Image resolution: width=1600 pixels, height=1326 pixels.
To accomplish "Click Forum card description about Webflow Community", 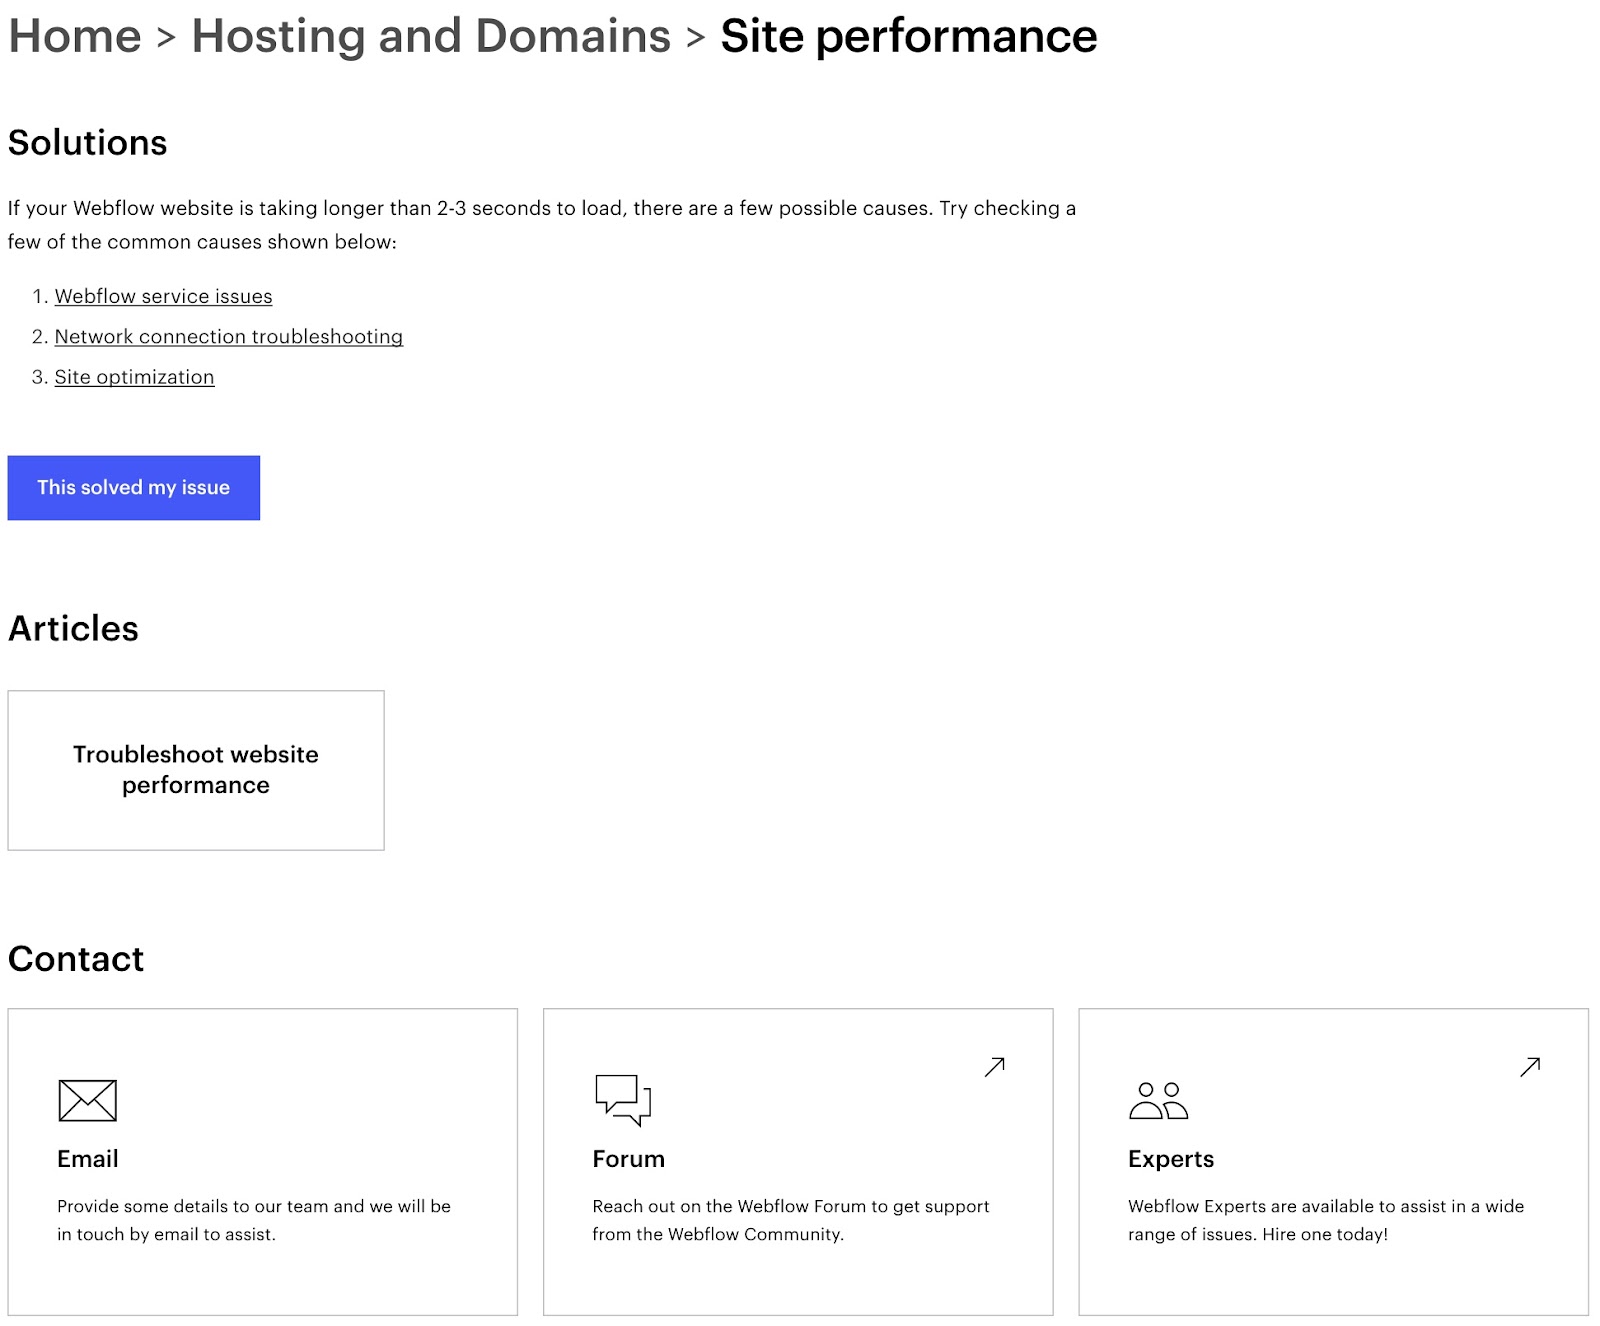I will point(791,1220).
